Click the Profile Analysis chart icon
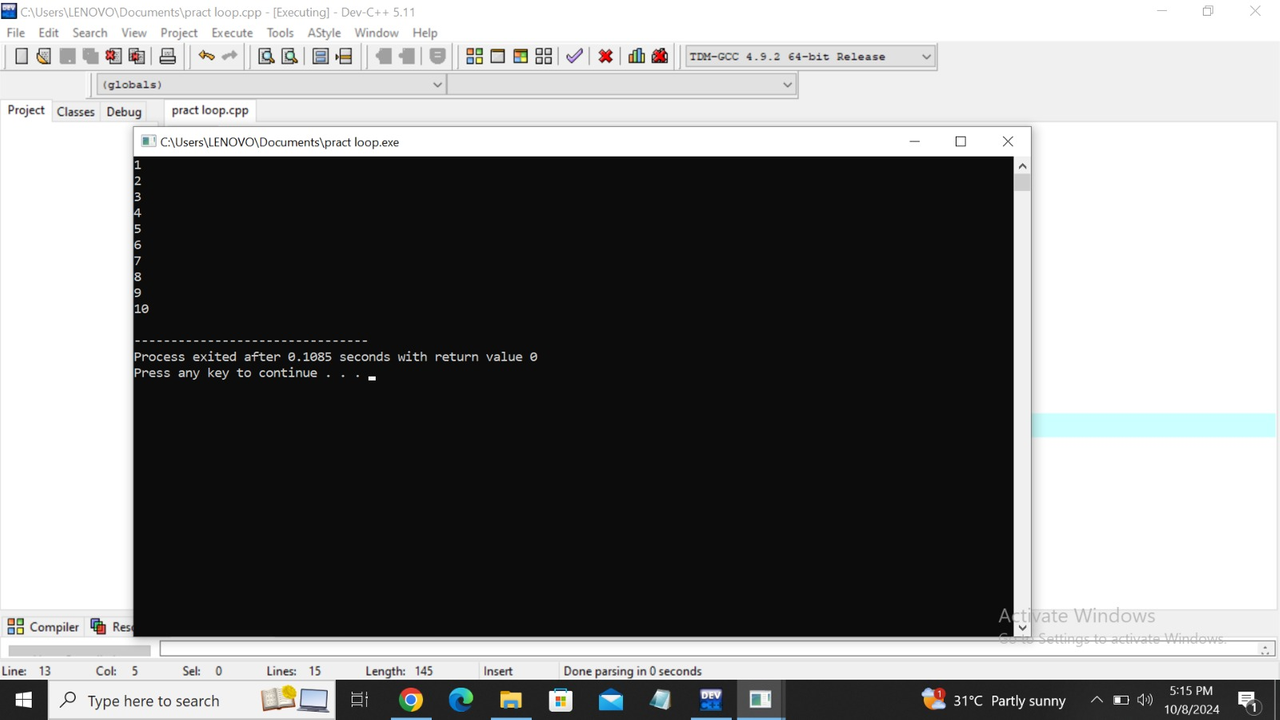 [636, 56]
